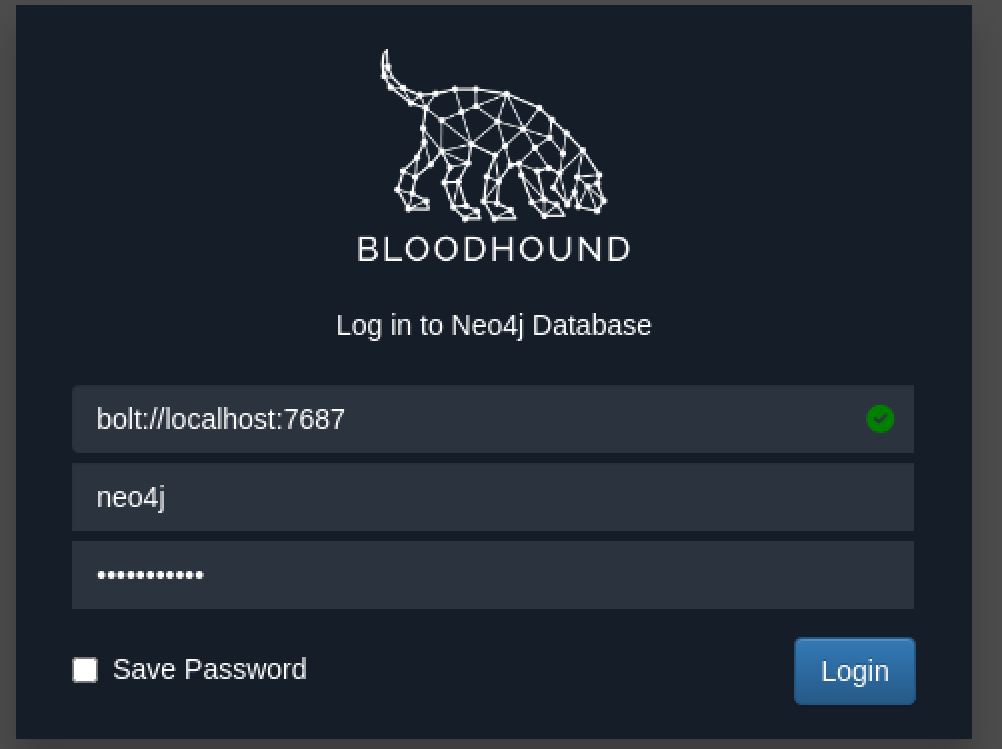Select the masked password field
Image resolution: width=1002 pixels, height=749 pixels.
coord(492,575)
